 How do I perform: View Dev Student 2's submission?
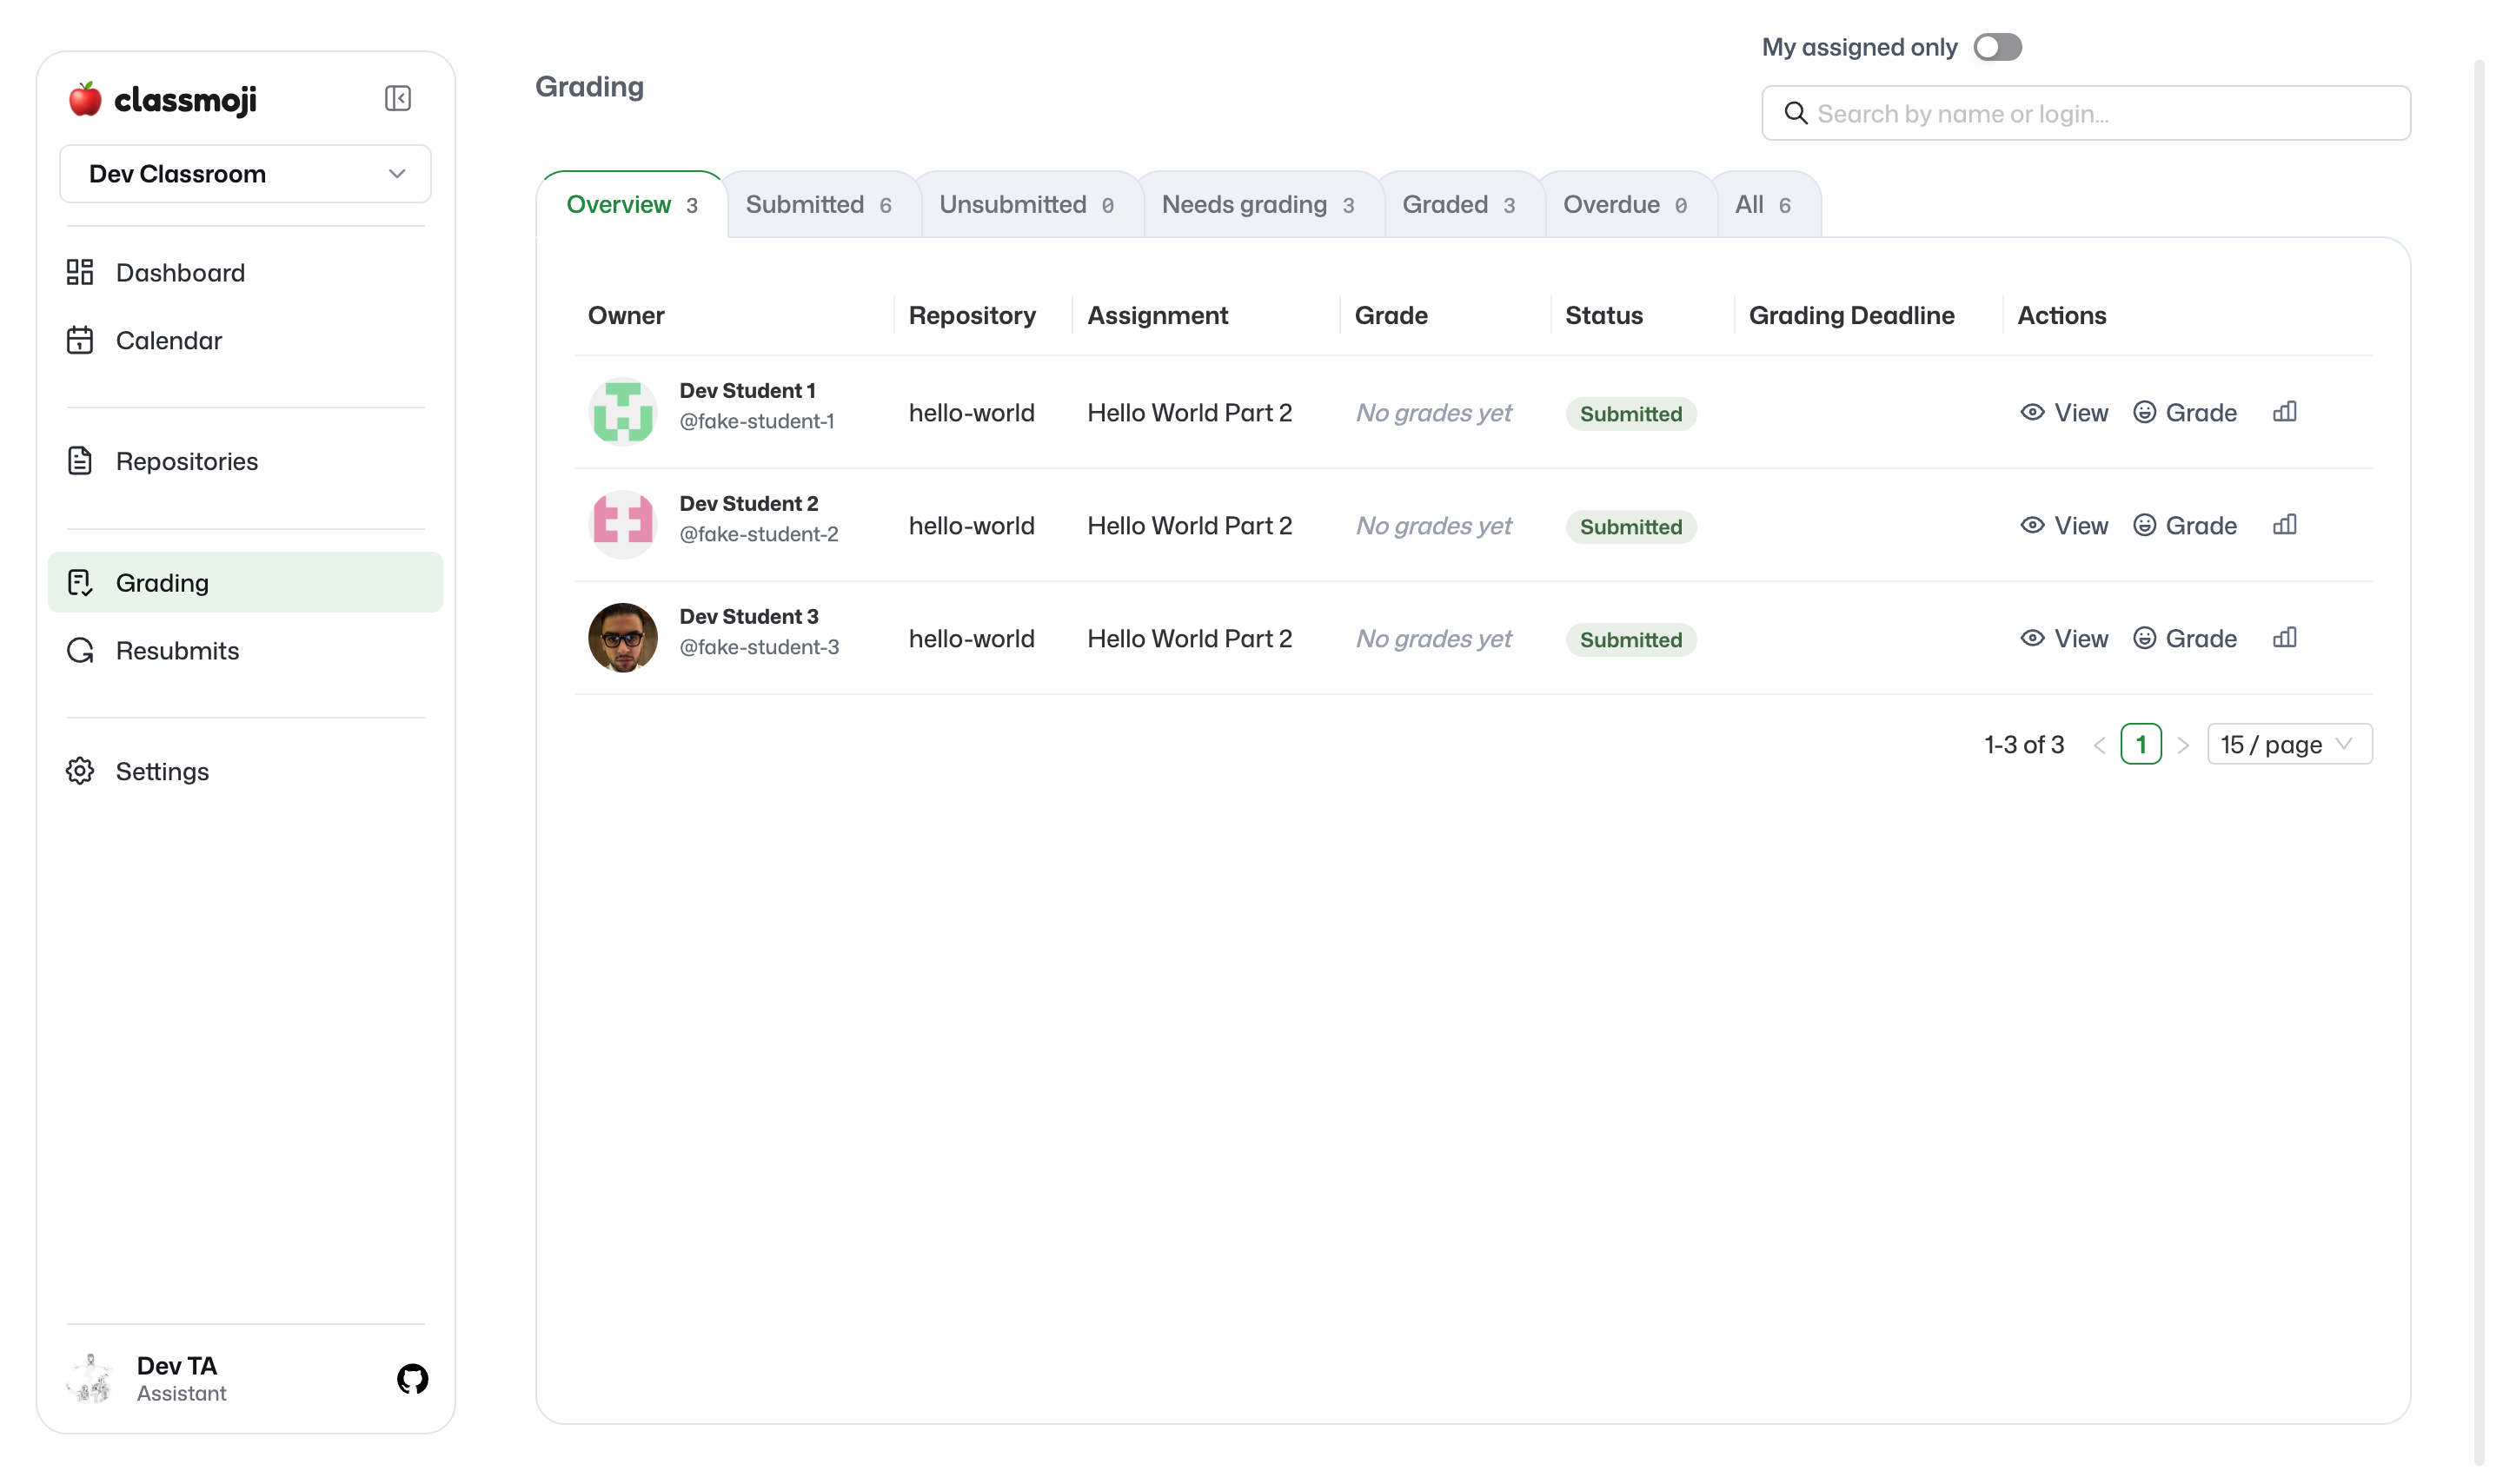[x=2064, y=525]
